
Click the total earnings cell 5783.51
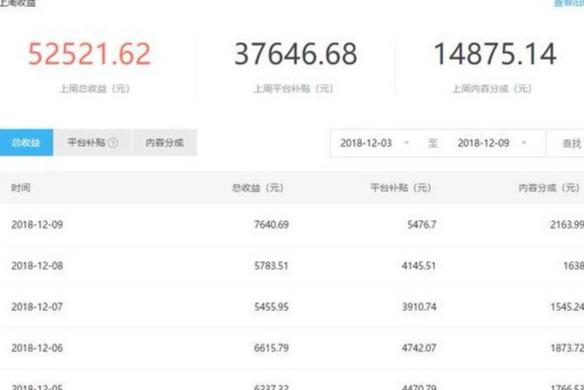pyautogui.click(x=271, y=266)
